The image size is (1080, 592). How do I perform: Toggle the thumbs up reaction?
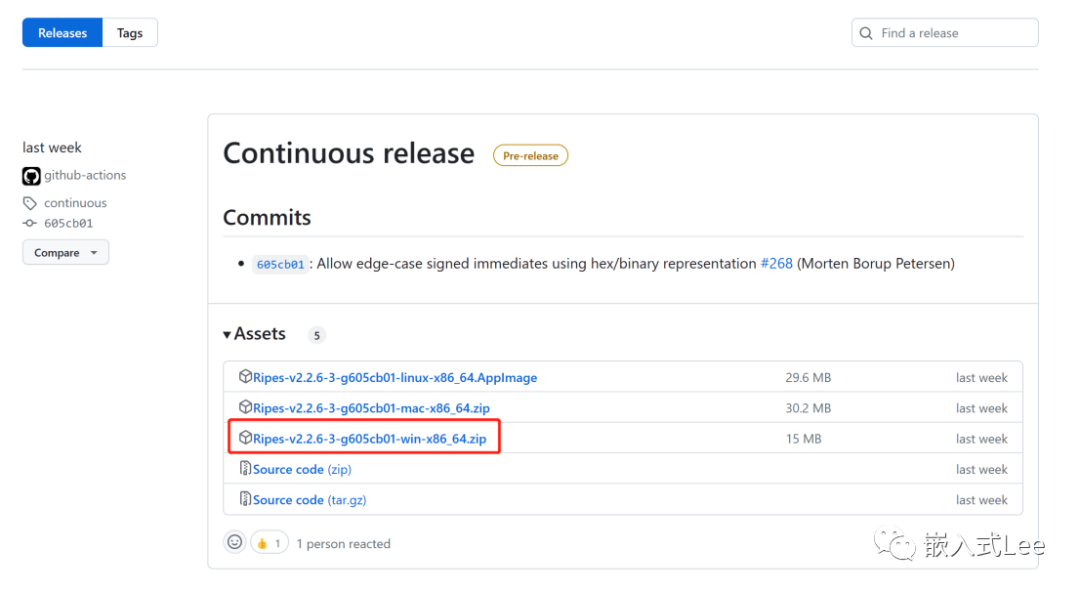click(x=269, y=543)
